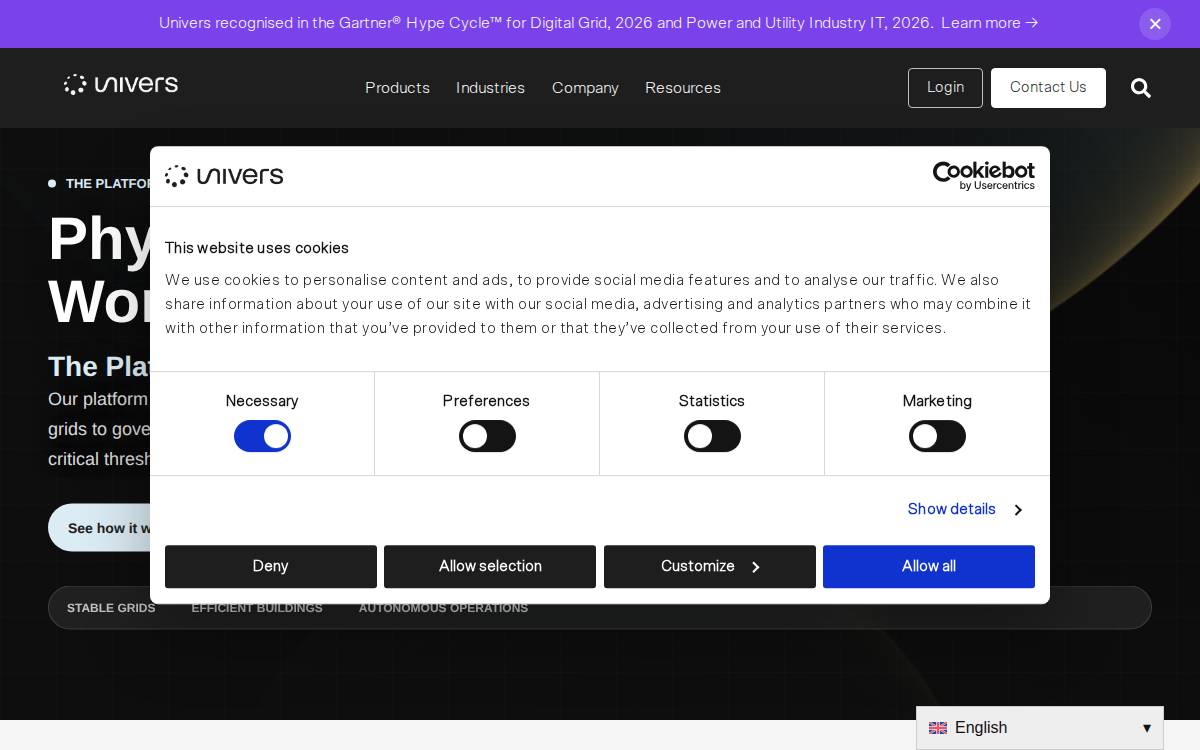Expand Show details in cookie dialog
This screenshot has width=1200, height=750.
point(965,509)
